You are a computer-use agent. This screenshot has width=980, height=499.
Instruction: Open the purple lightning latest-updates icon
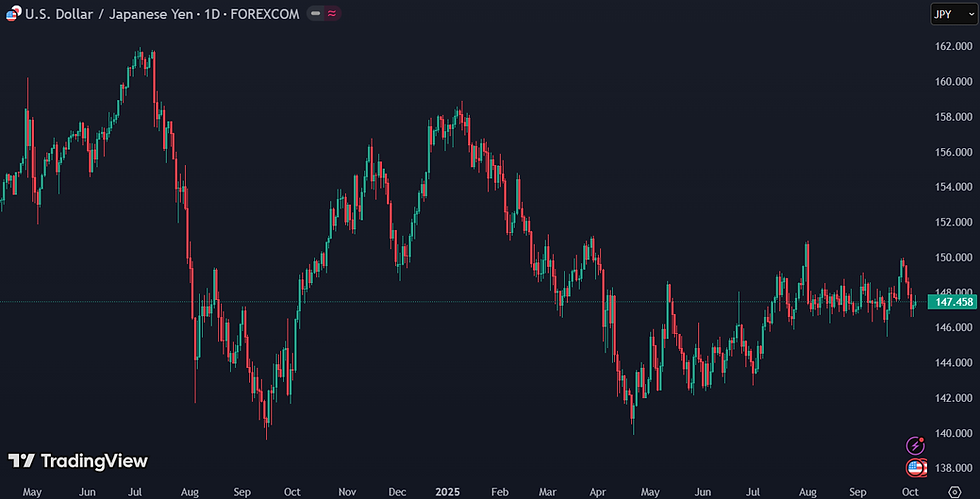pos(915,445)
